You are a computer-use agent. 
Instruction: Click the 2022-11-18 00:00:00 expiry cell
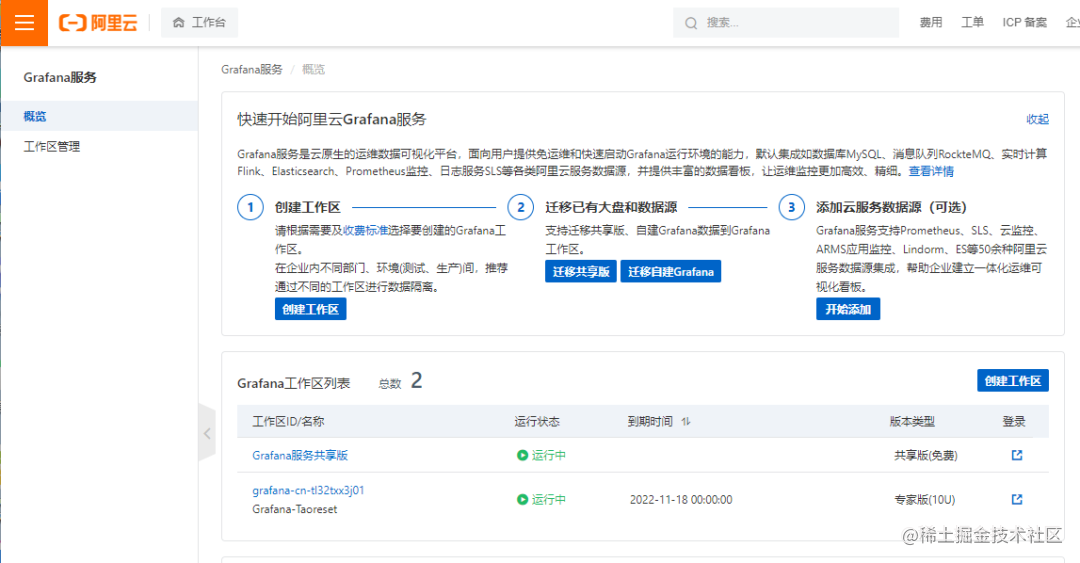pyautogui.click(x=681, y=500)
